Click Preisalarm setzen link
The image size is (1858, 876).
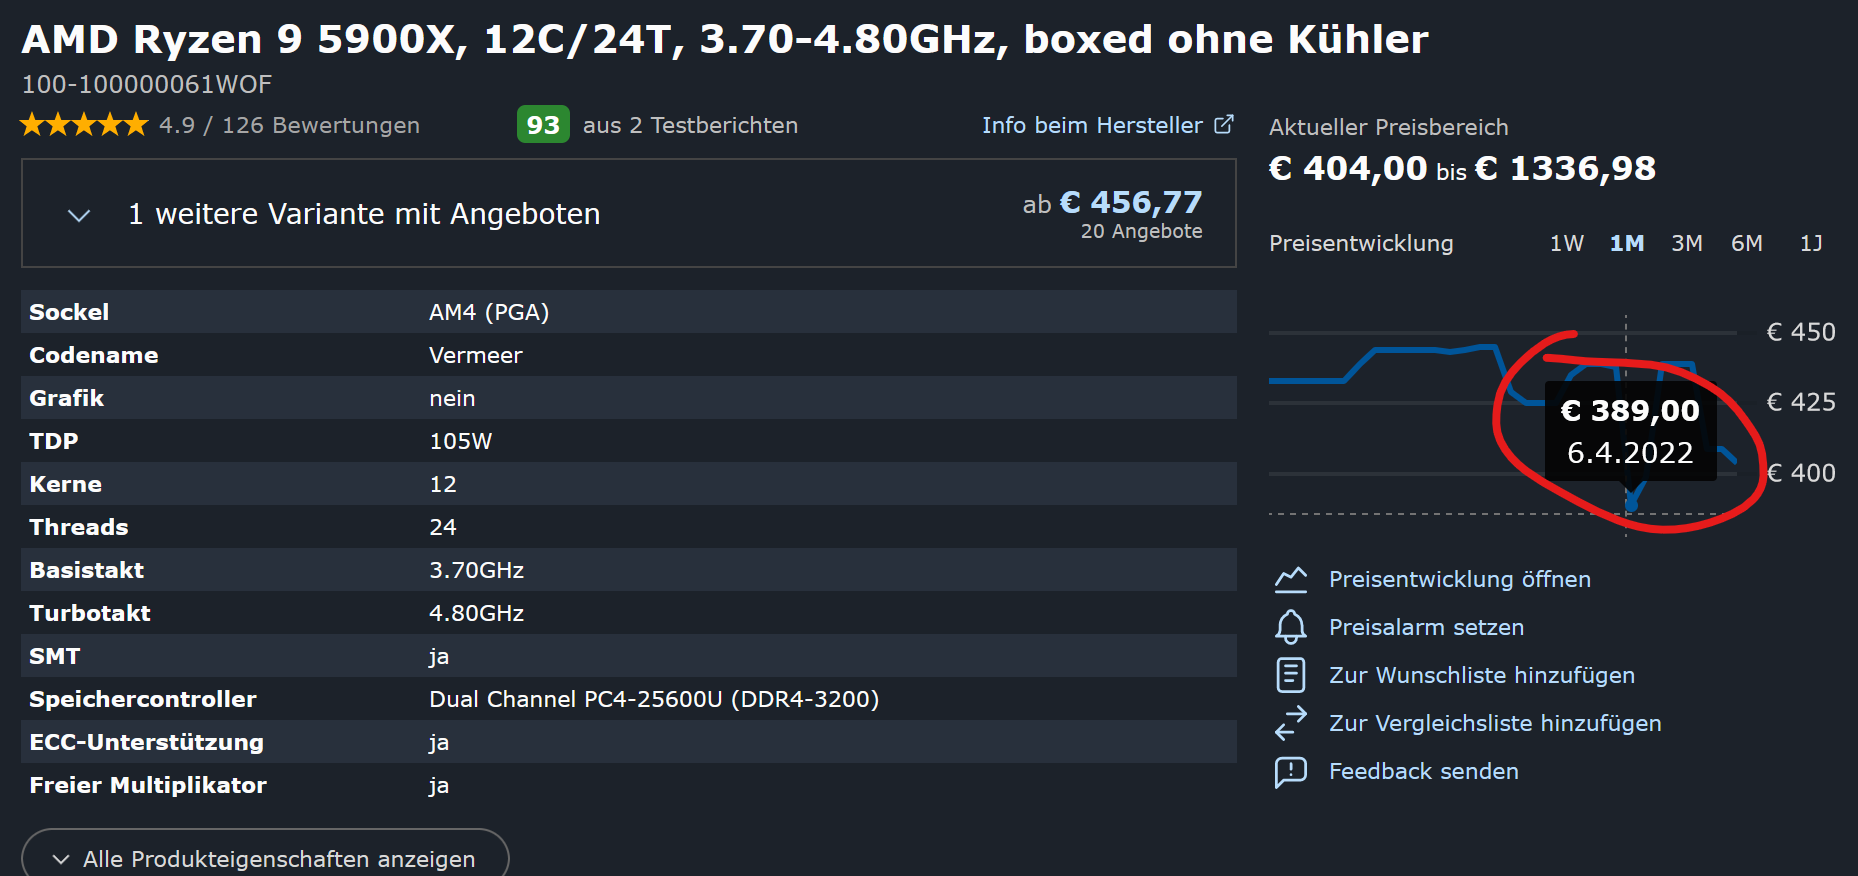coord(1426,627)
